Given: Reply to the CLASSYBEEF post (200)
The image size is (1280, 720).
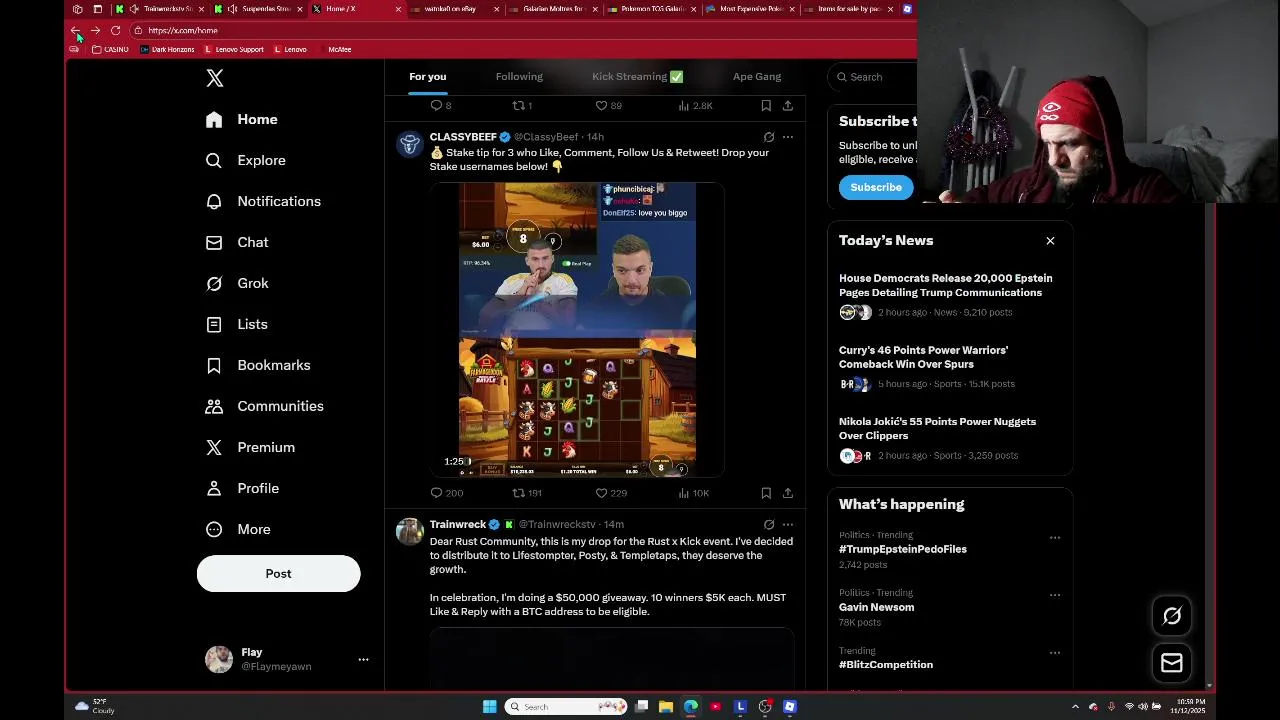Looking at the screenshot, I should 446,493.
